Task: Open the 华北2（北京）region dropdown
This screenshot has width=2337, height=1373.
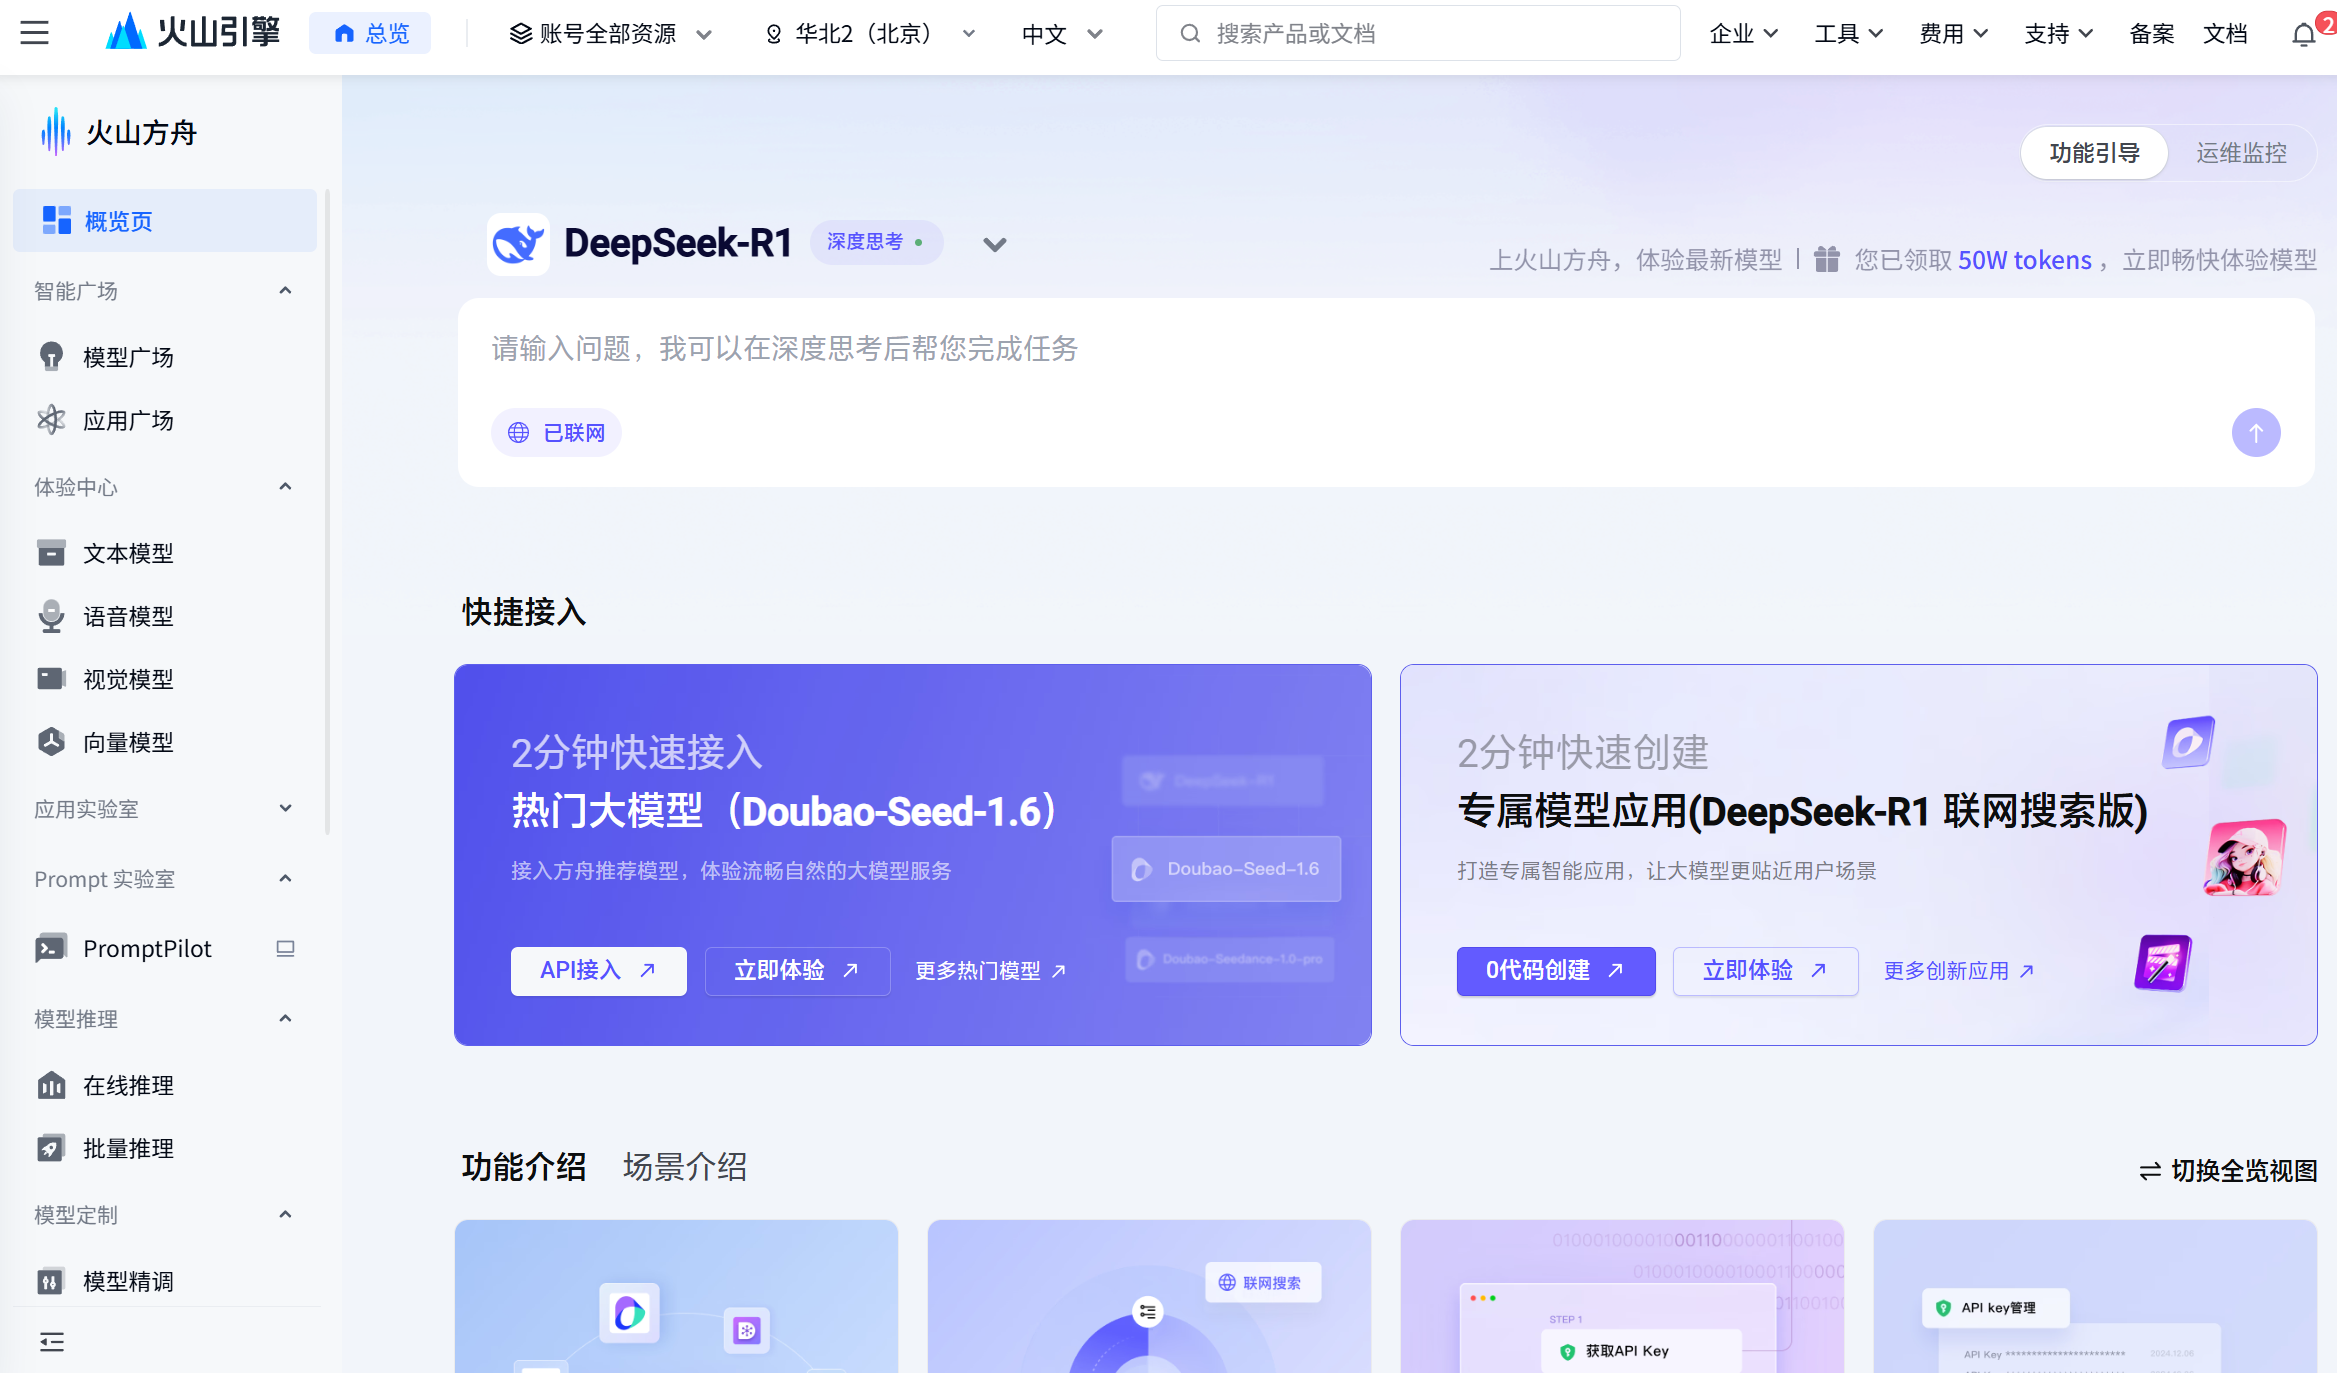Action: tap(868, 34)
